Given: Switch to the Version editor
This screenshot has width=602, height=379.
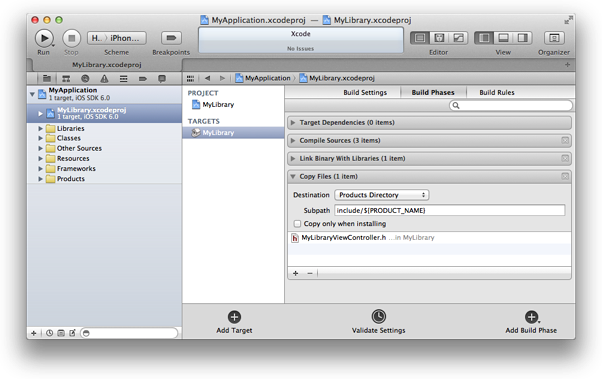Looking at the screenshot, I should 458,38.
